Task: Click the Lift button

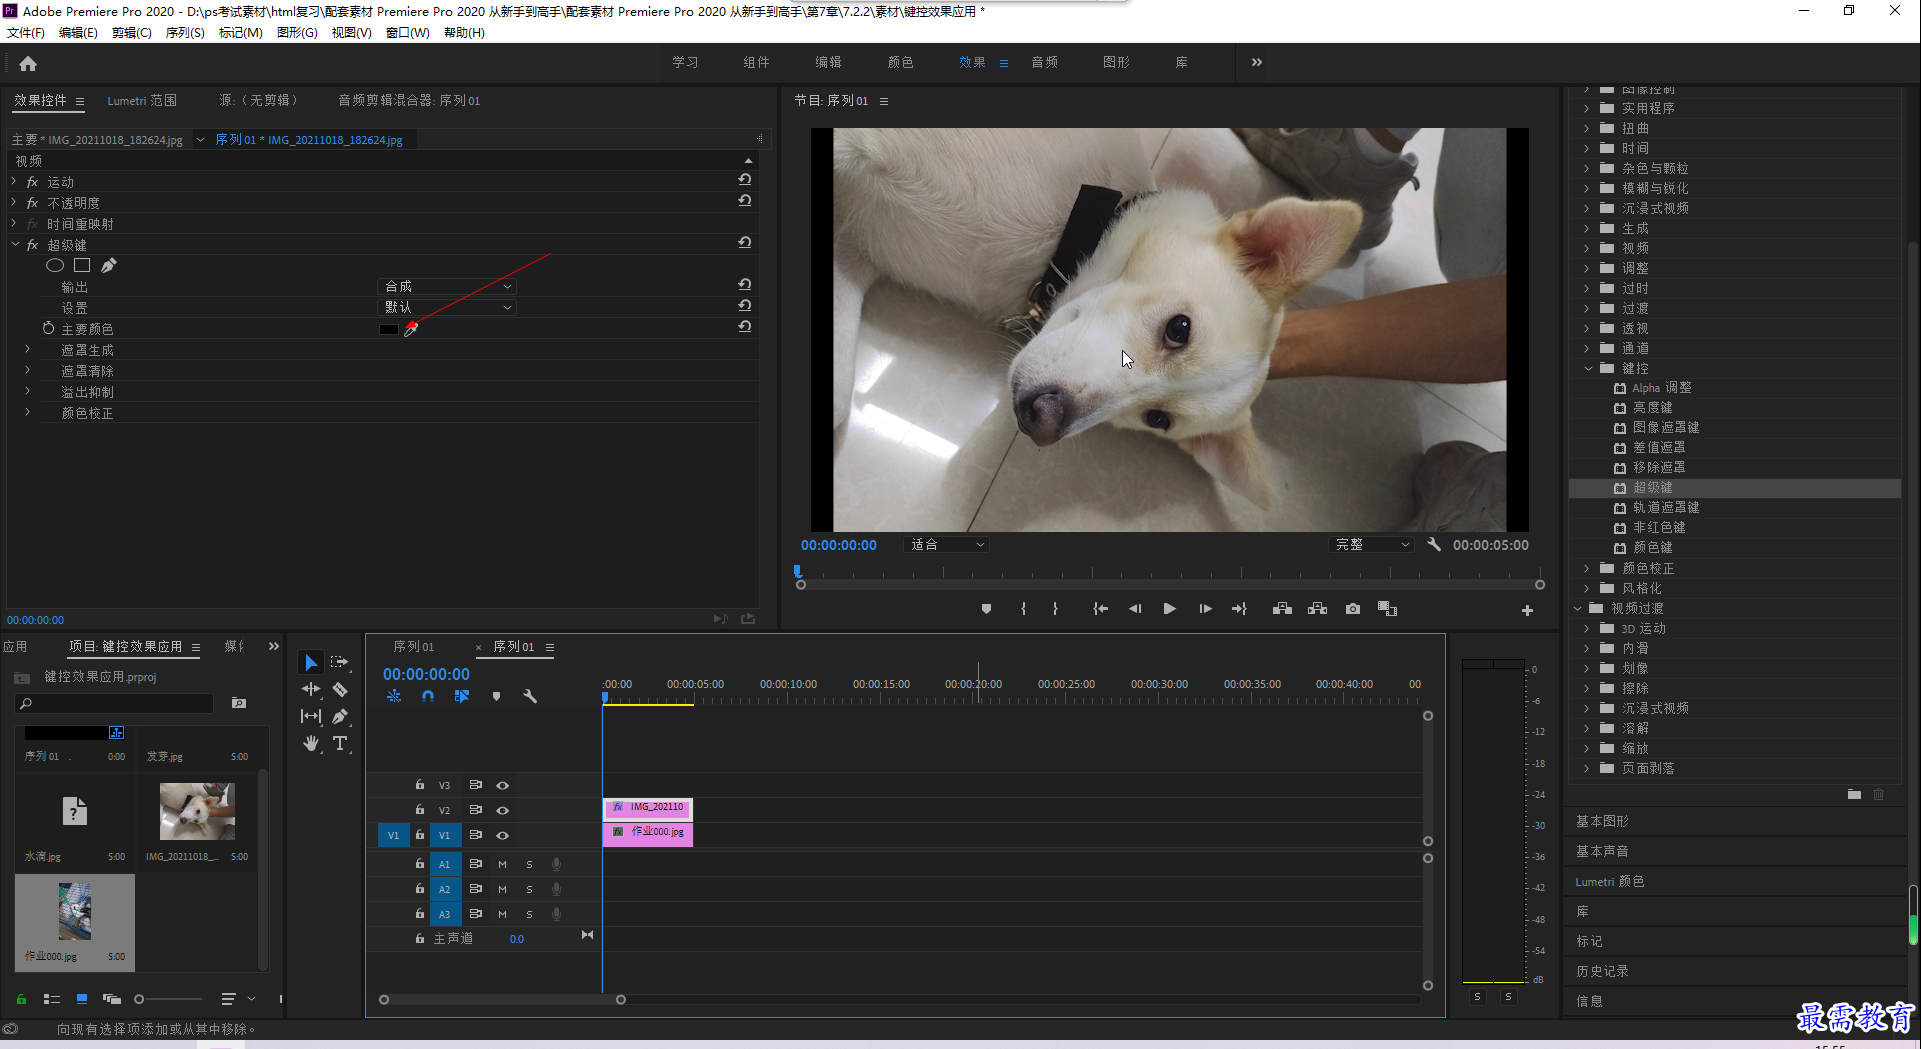Action: tap(1282, 609)
